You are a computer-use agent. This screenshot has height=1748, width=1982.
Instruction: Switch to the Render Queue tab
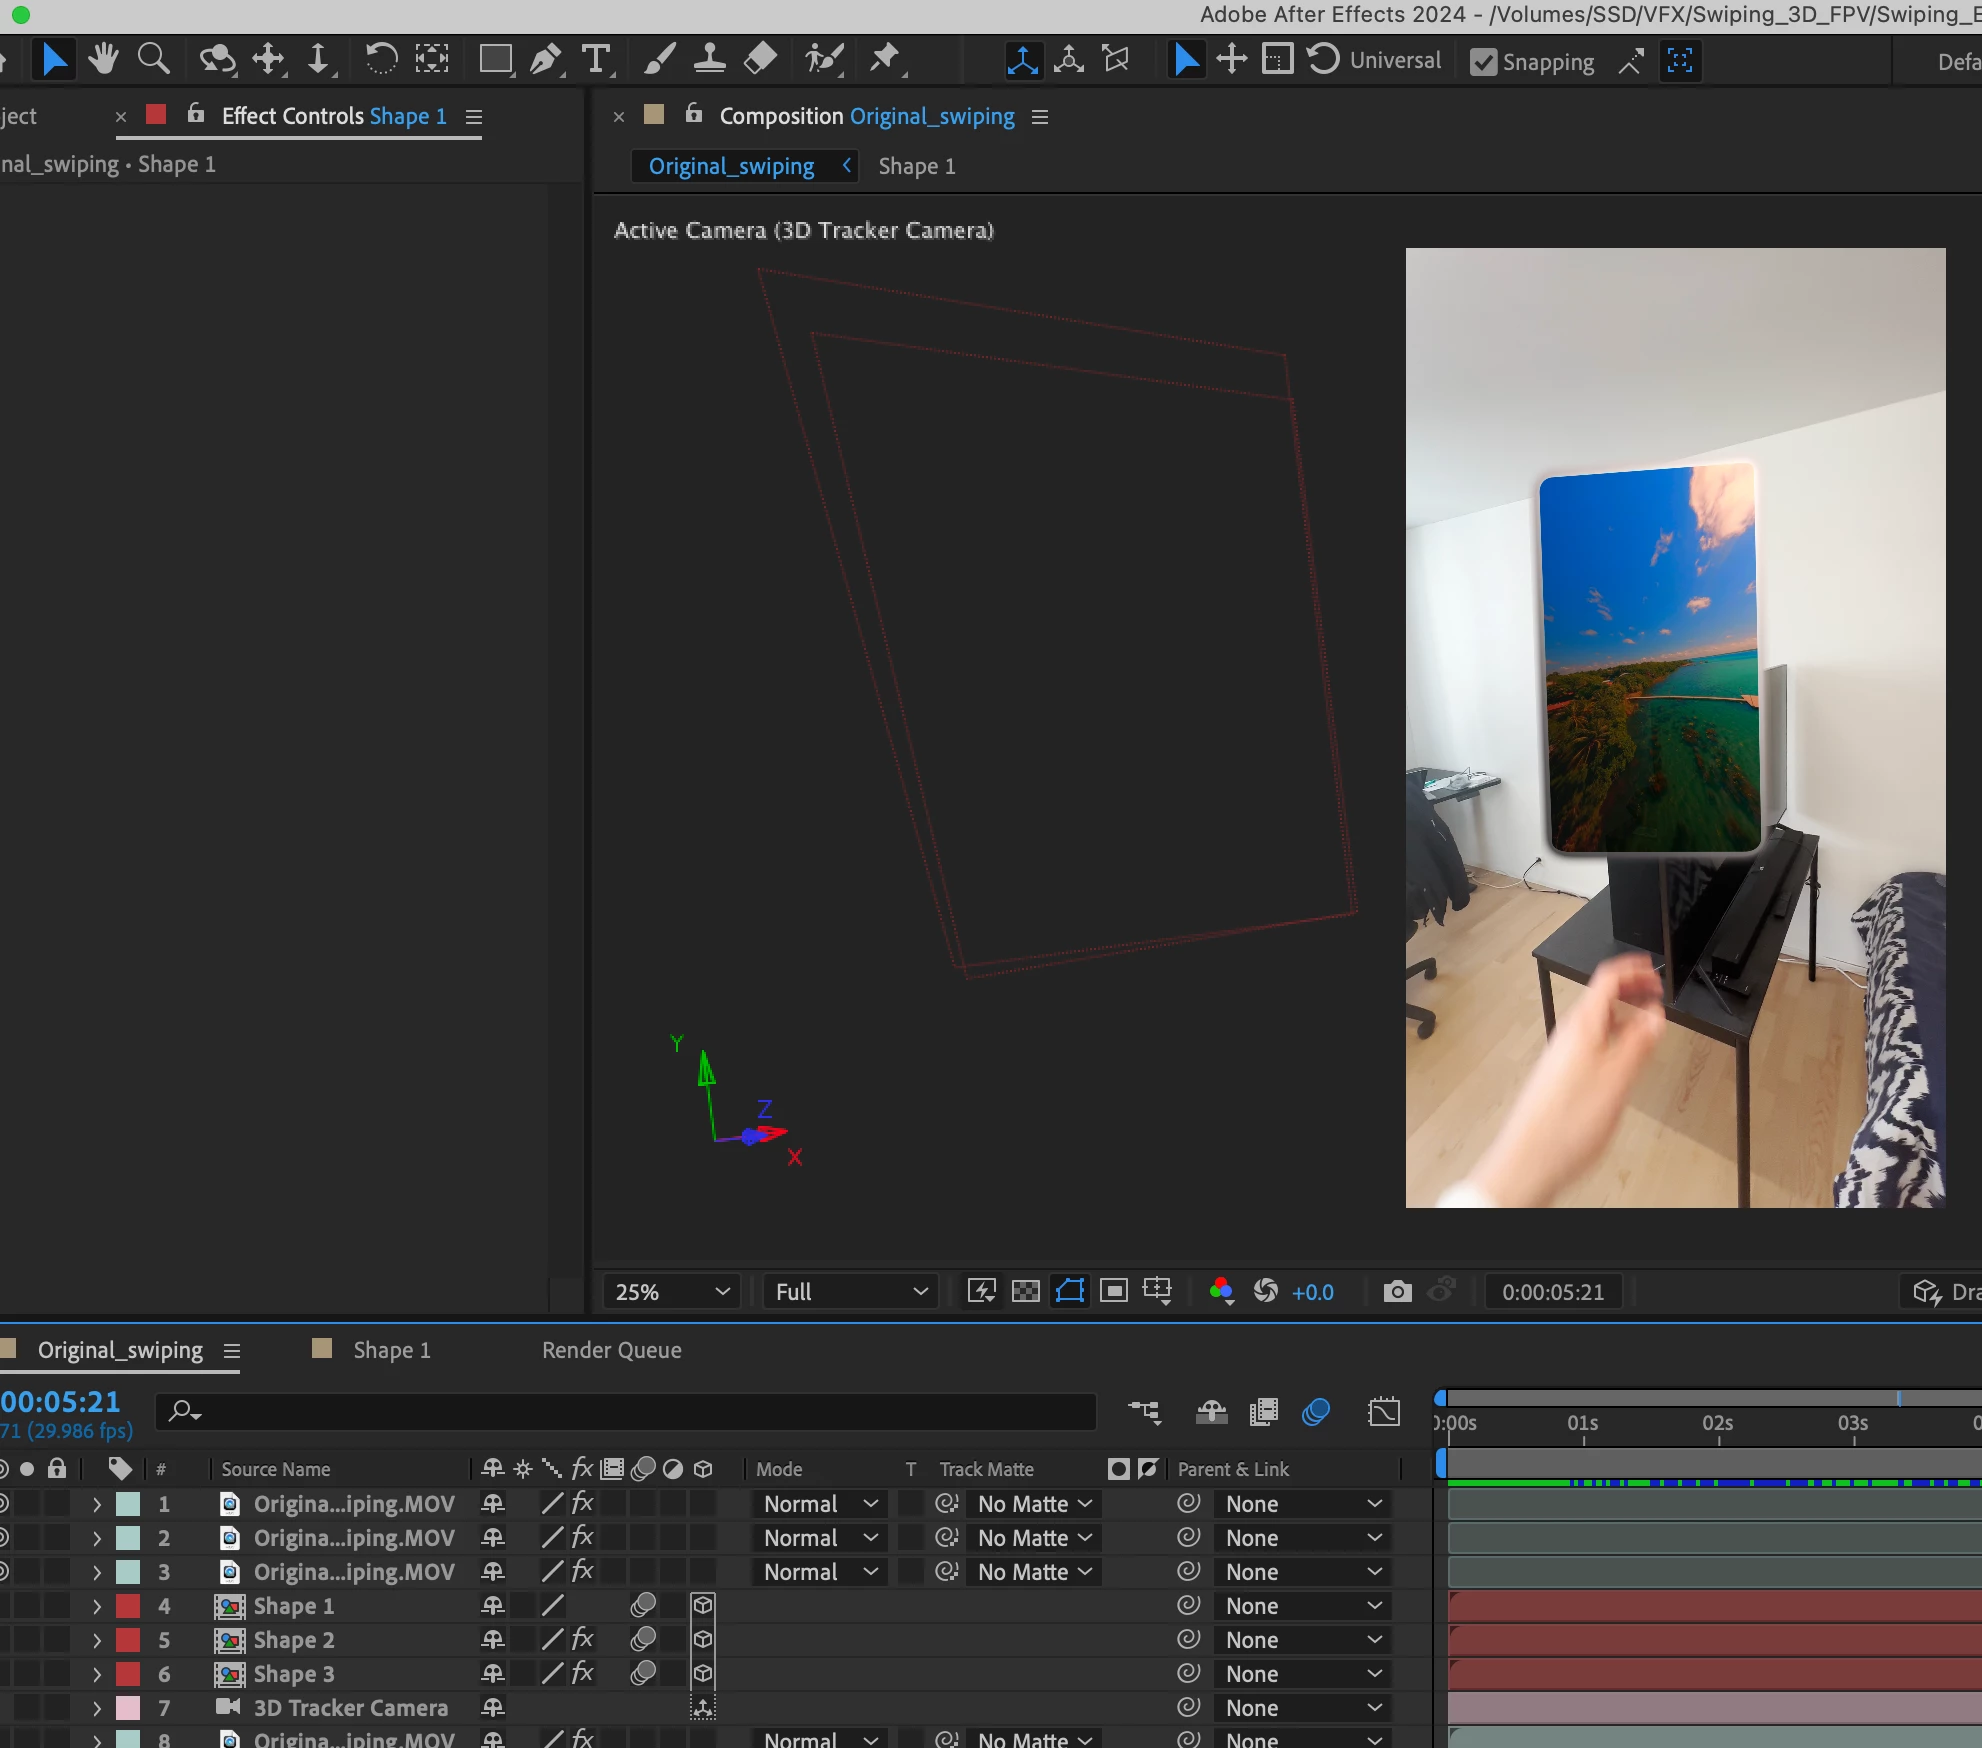click(x=611, y=1350)
